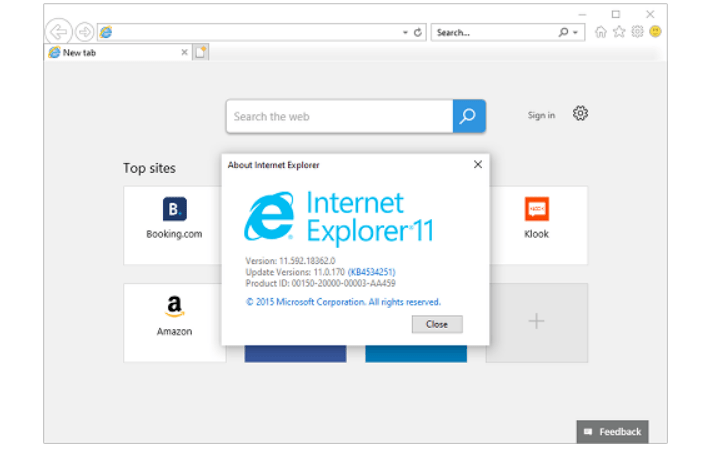
Task: Click the Version: 11.592.18362.0 text
Action: [x=290, y=261]
